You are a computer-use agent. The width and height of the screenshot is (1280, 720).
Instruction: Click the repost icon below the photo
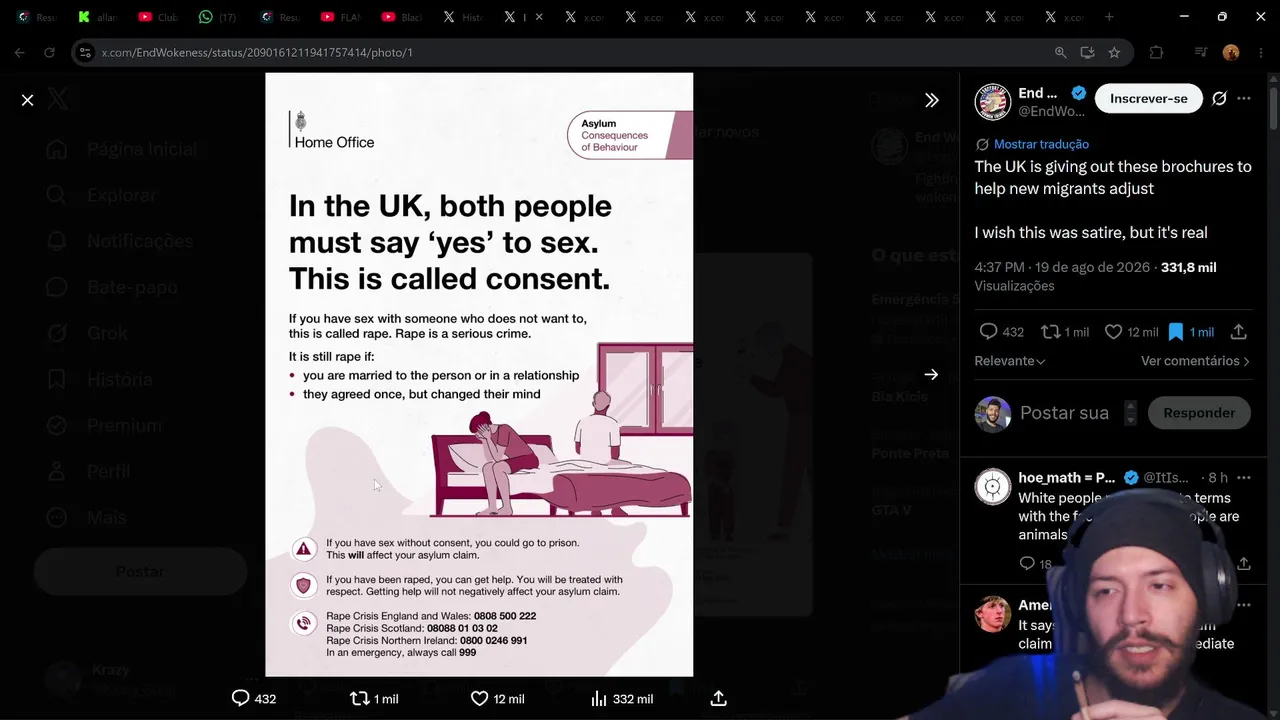pos(360,698)
